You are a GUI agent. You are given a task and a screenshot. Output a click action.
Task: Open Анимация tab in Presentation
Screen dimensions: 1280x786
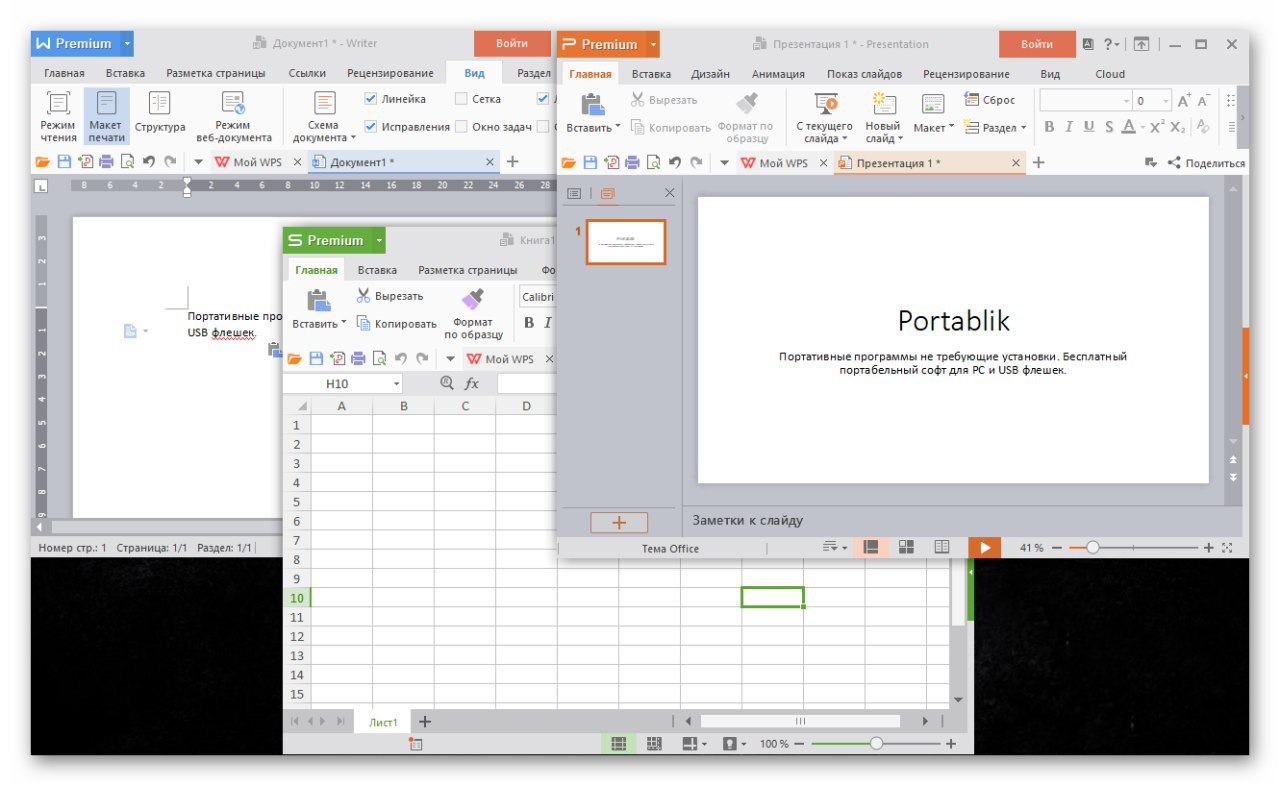pos(778,74)
